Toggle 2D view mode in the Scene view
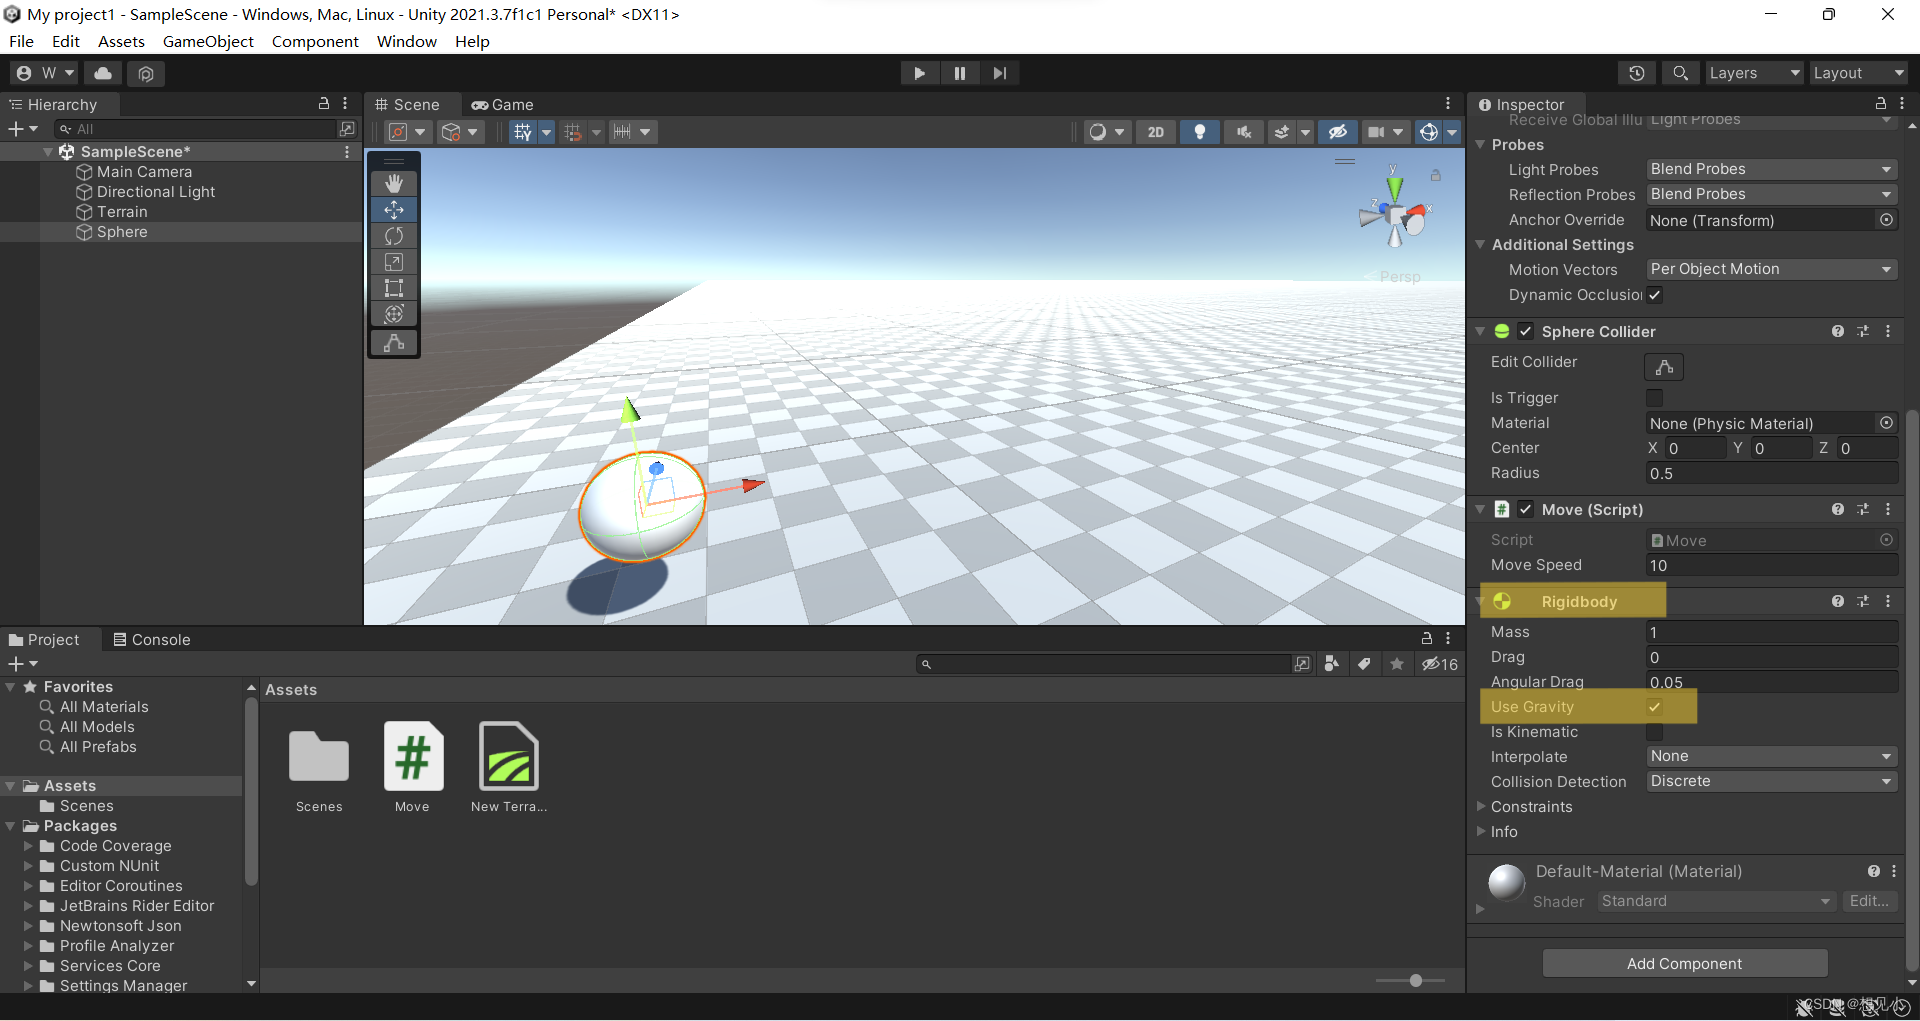 coord(1155,131)
